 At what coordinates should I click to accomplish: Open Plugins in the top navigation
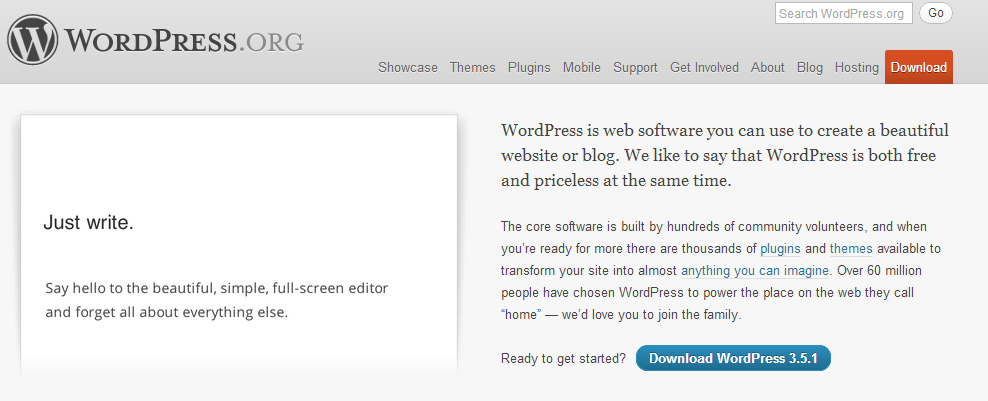pos(529,68)
